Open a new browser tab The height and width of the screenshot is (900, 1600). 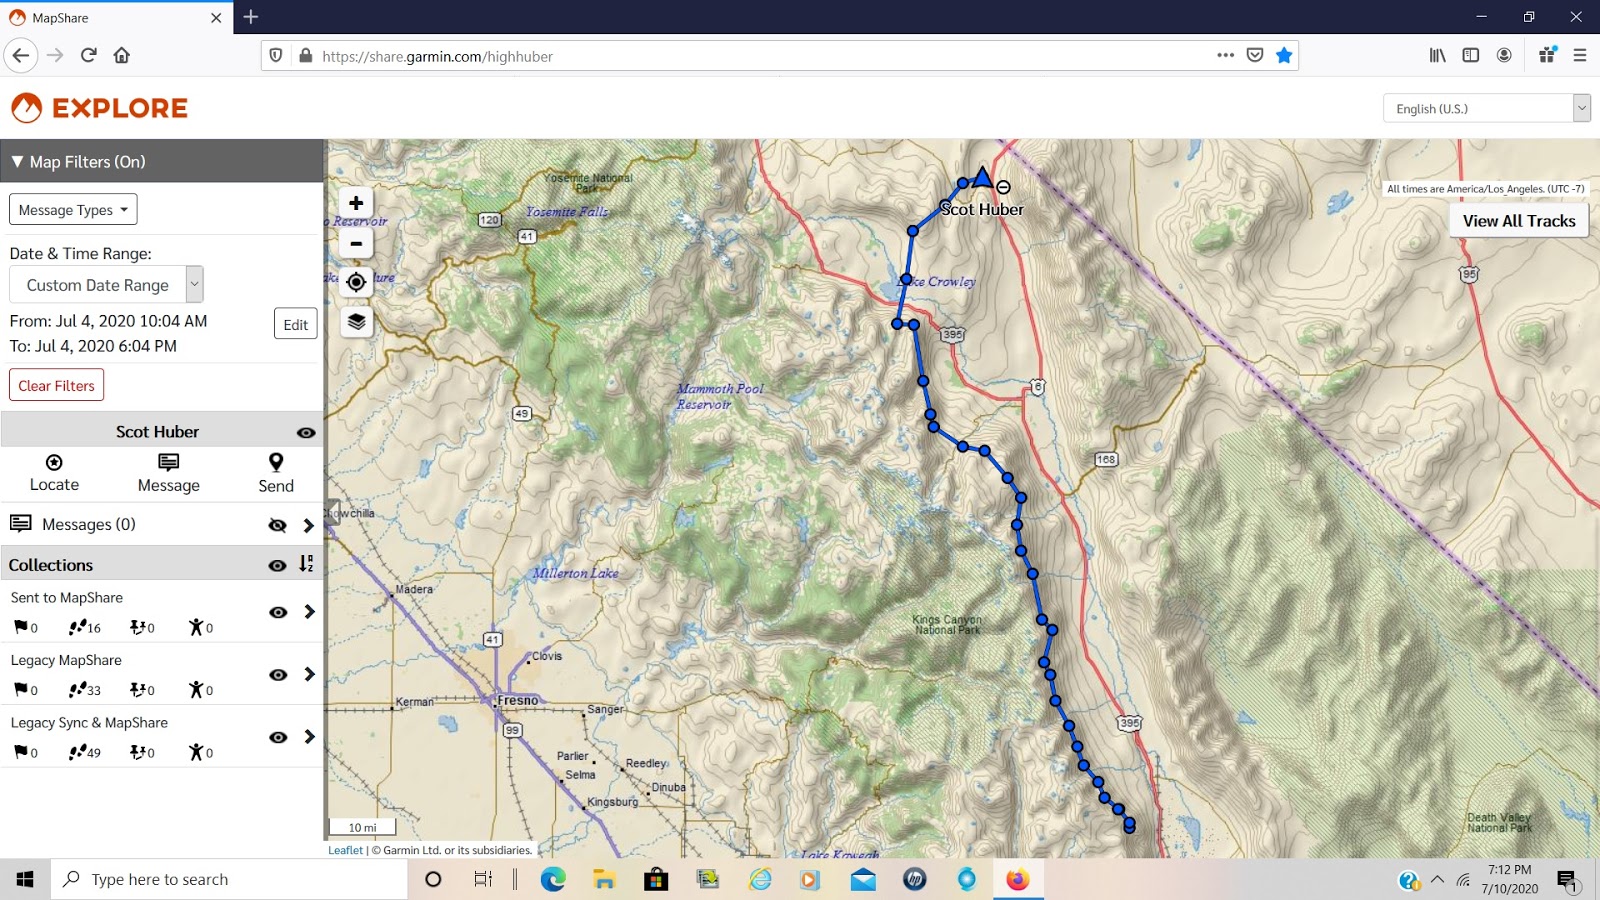point(251,17)
